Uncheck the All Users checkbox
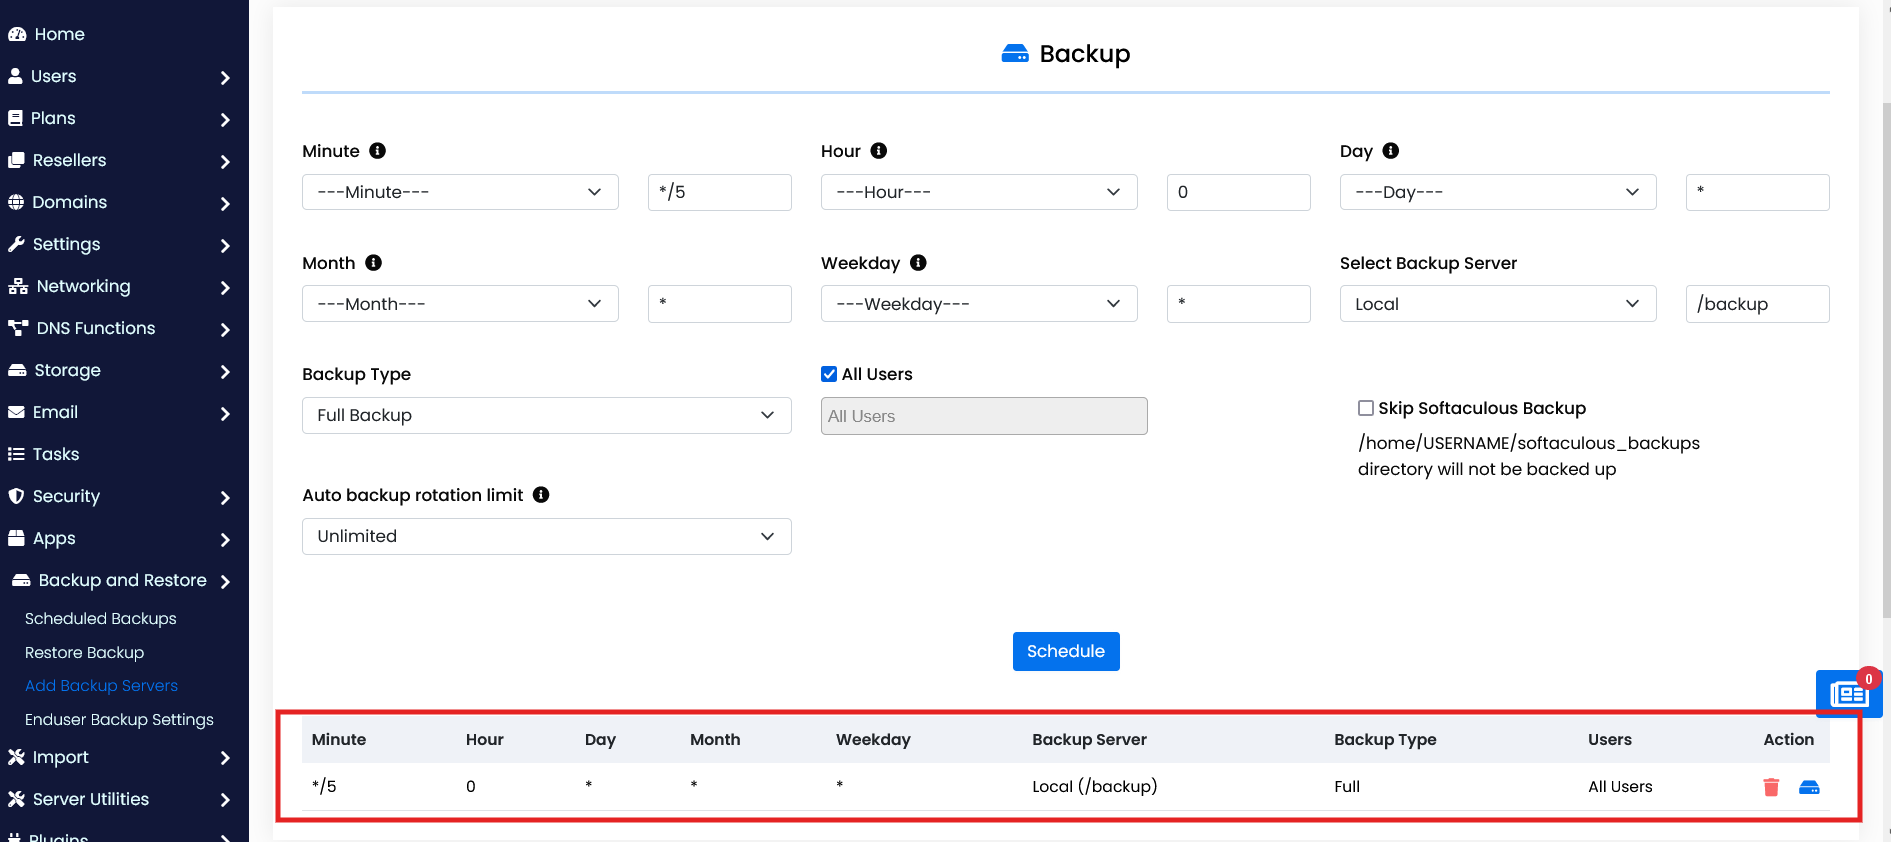The image size is (1891, 842). [829, 374]
